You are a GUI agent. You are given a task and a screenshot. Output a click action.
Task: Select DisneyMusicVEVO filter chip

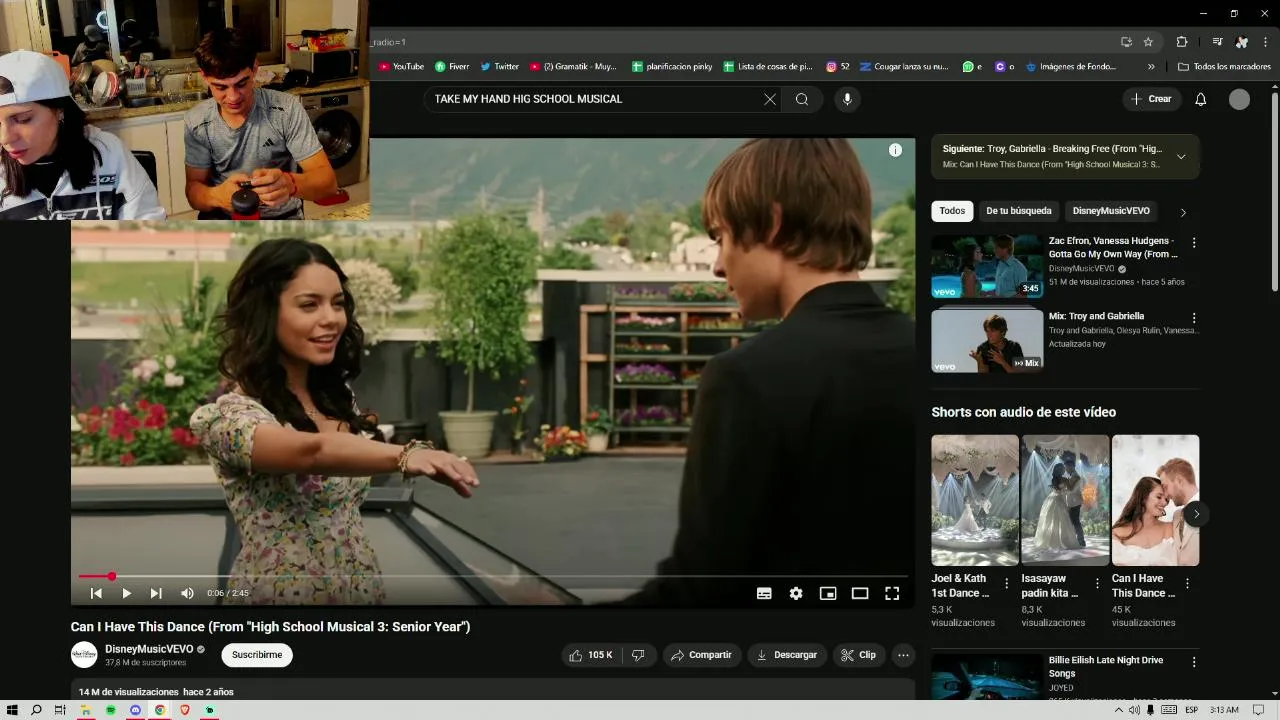[1111, 211]
